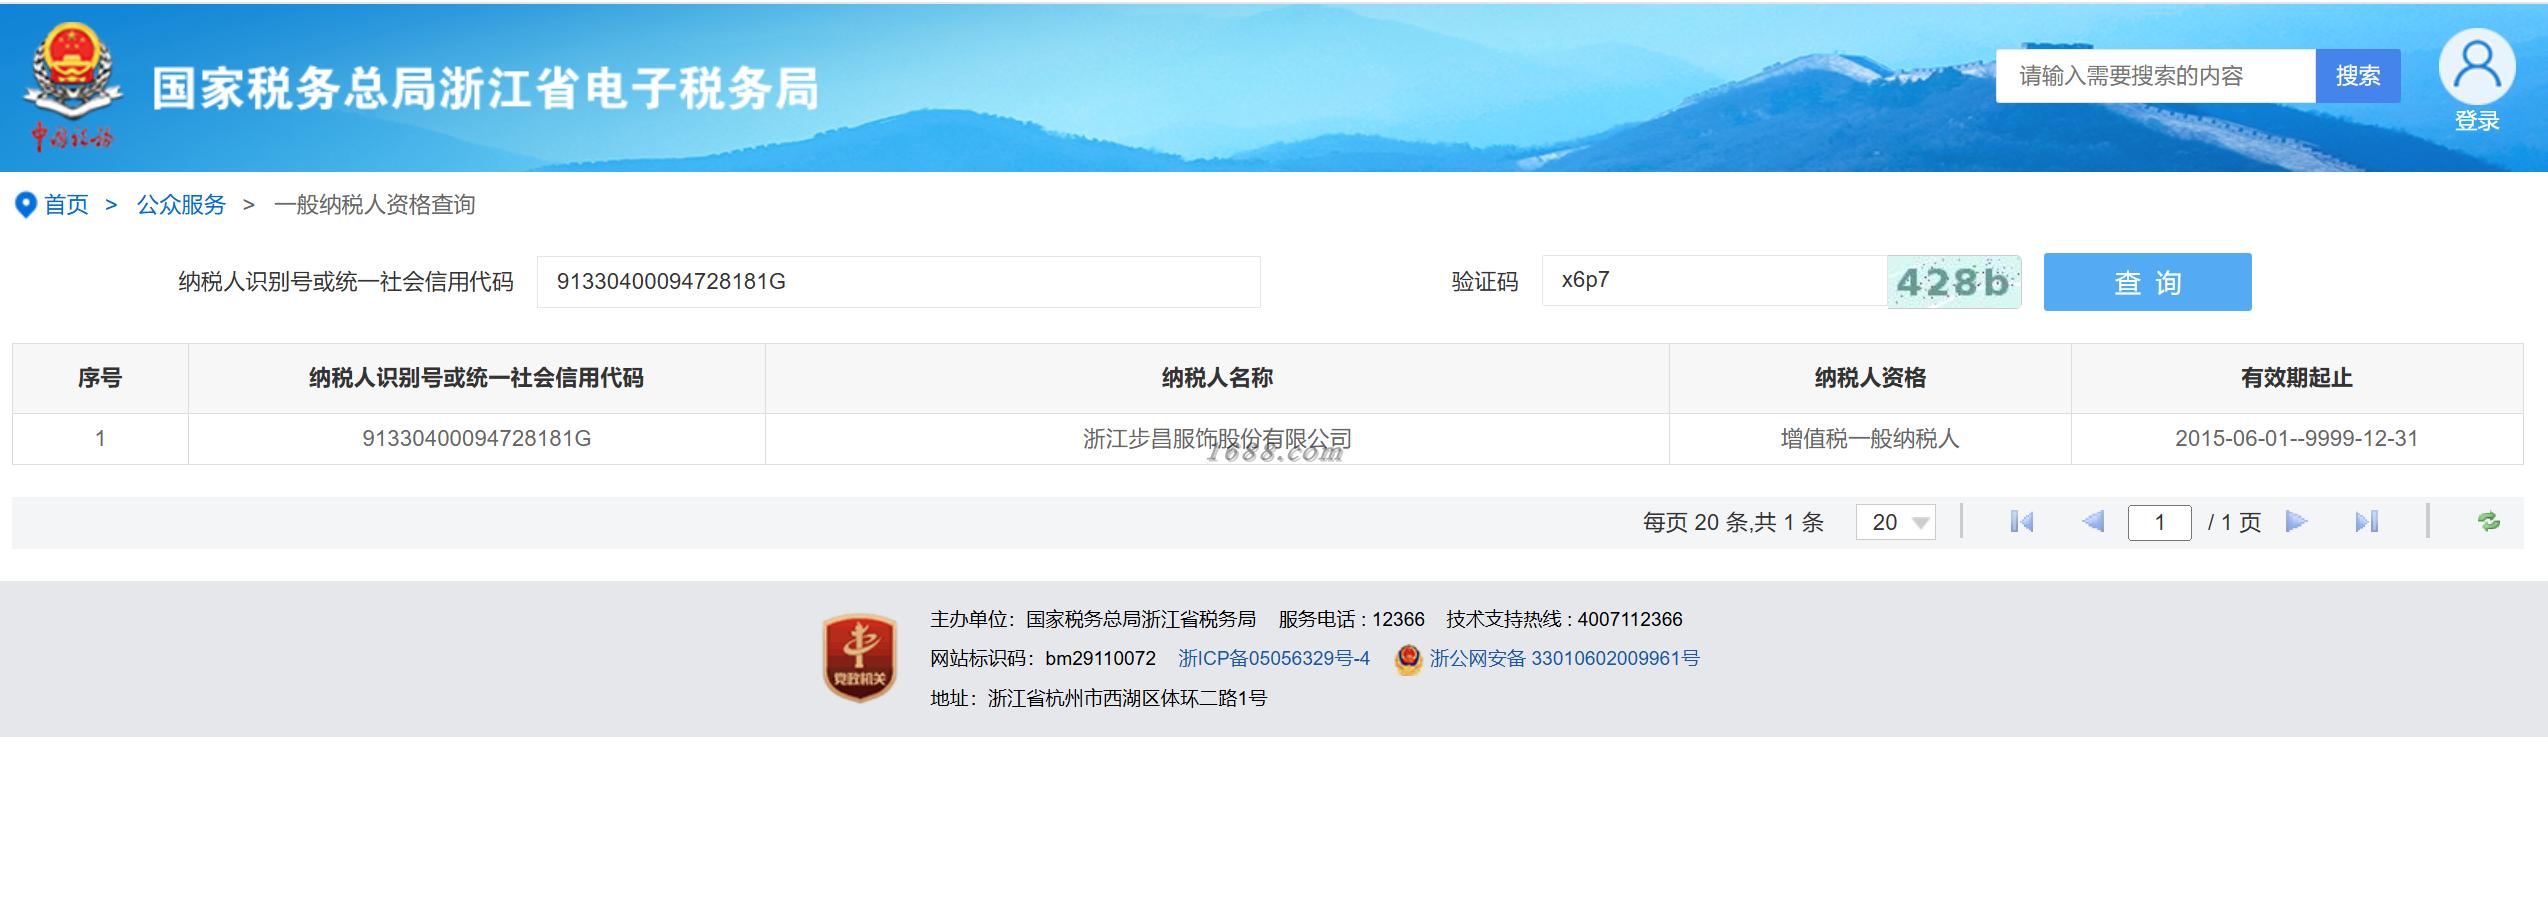Focus the taxpayer ID input field
Viewport: 2548px width, 899px height.
(x=898, y=282)
